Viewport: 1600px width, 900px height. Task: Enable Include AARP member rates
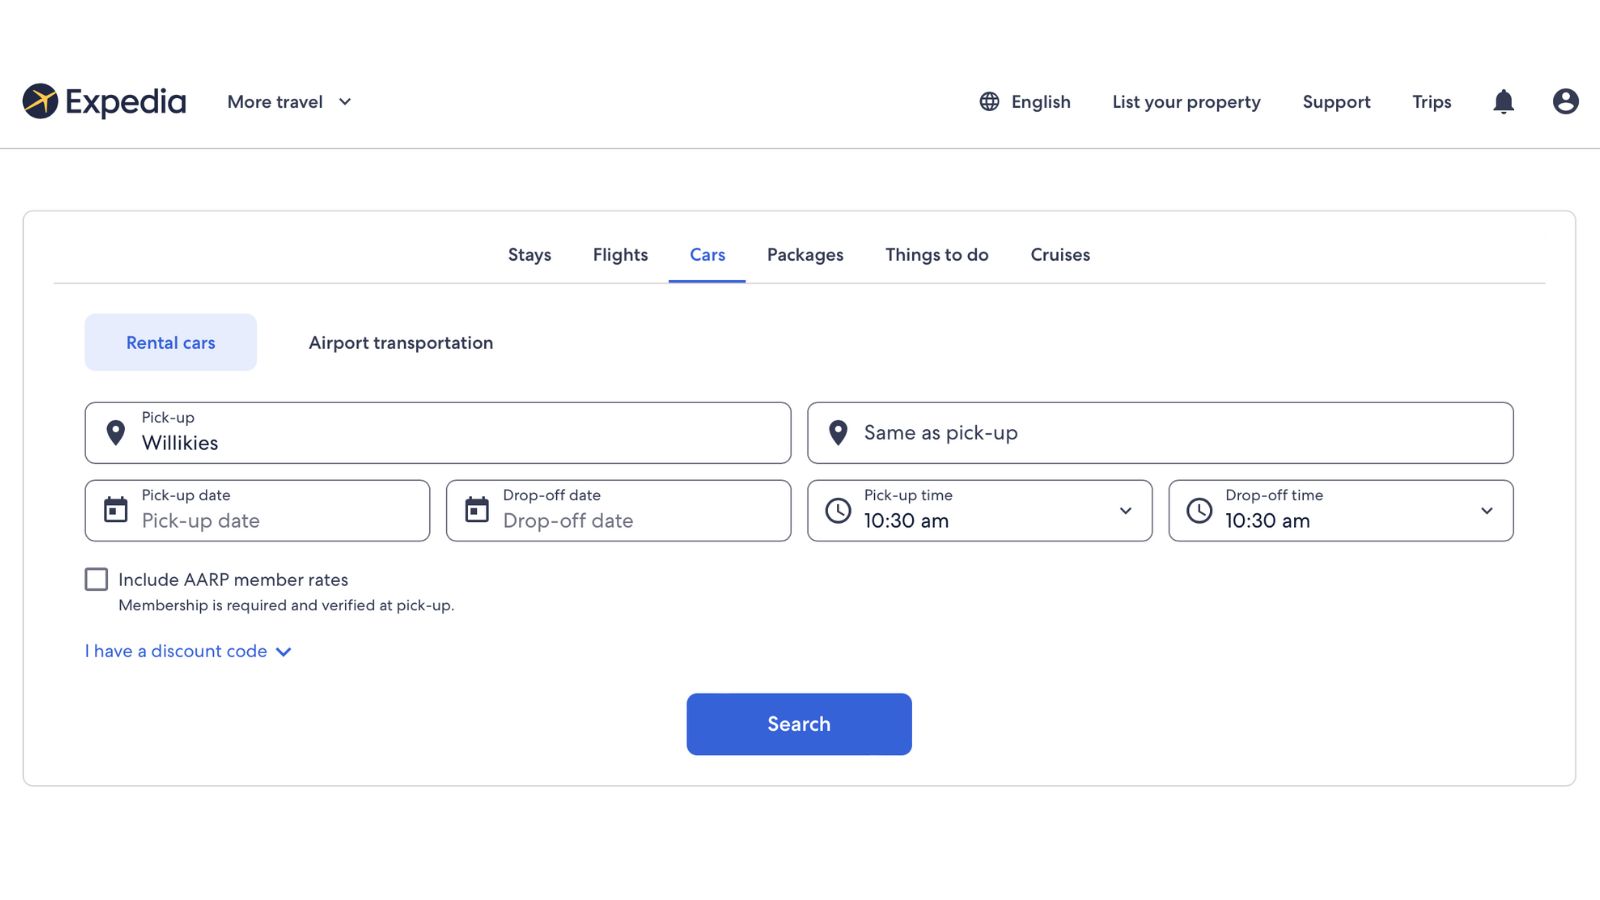click(x=96, y=579)
